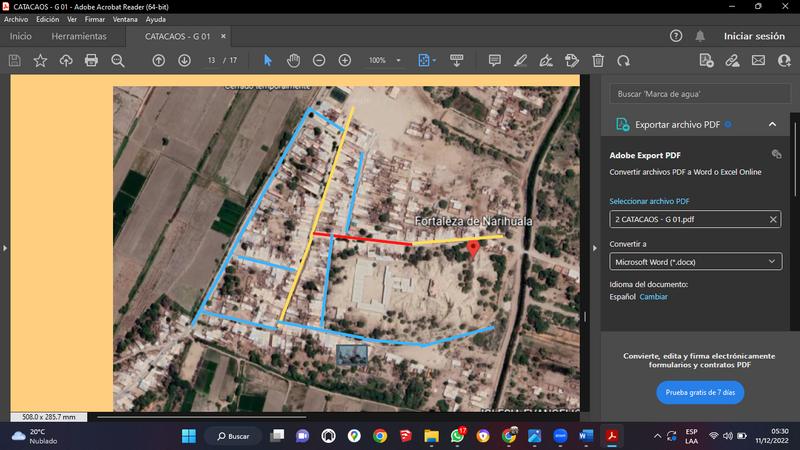Expand the left navigation pane arrow

coord(5,248)
